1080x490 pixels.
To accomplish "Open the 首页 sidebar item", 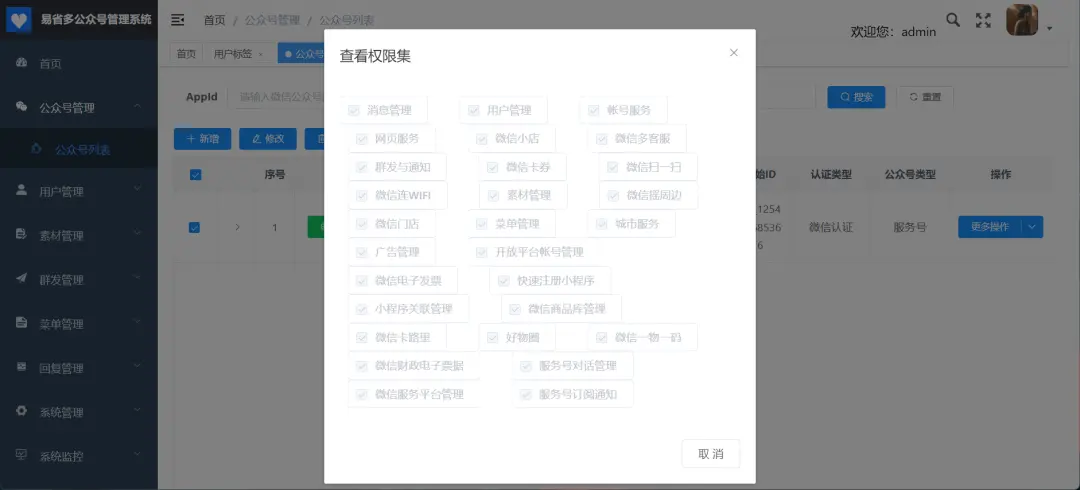I will pos(79,63).
